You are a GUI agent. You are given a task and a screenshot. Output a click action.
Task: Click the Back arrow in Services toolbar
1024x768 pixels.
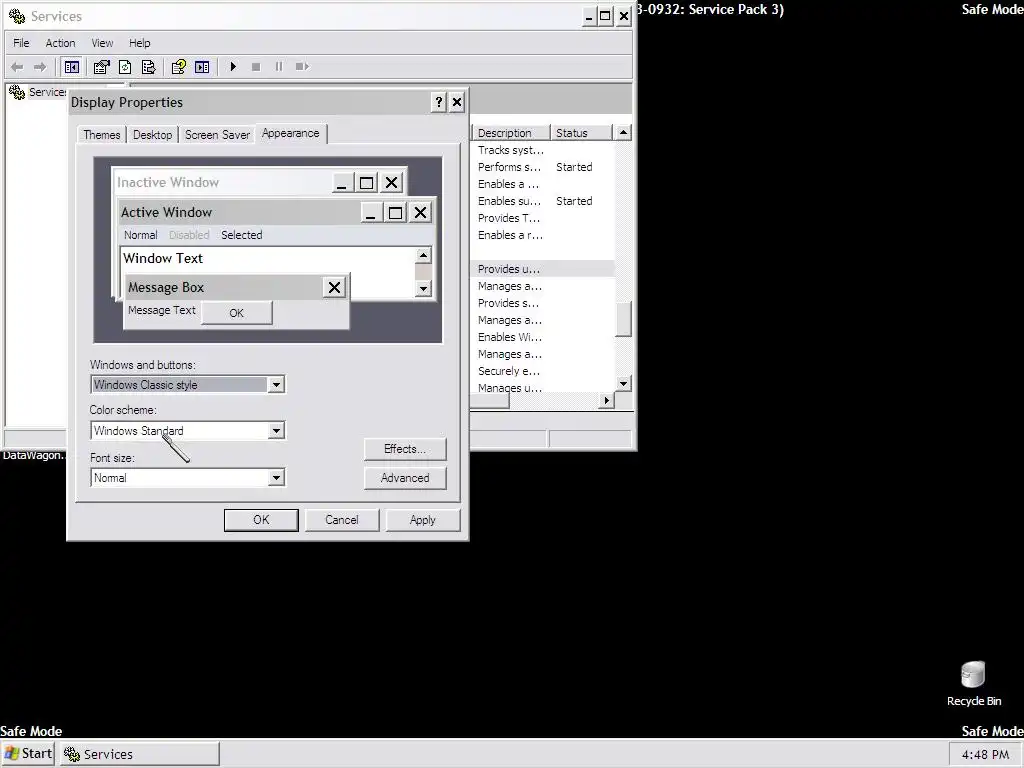(18, 67)
